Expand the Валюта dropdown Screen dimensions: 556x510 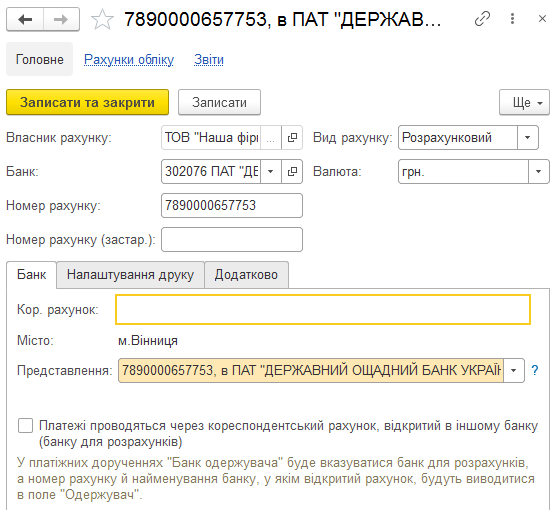click(x=538, y=172)
